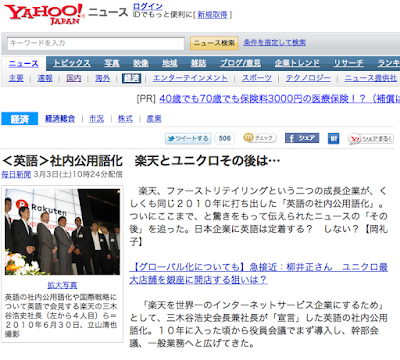Click the mixi check button
This screenshot has width=400, height=360.
[260, 138]
